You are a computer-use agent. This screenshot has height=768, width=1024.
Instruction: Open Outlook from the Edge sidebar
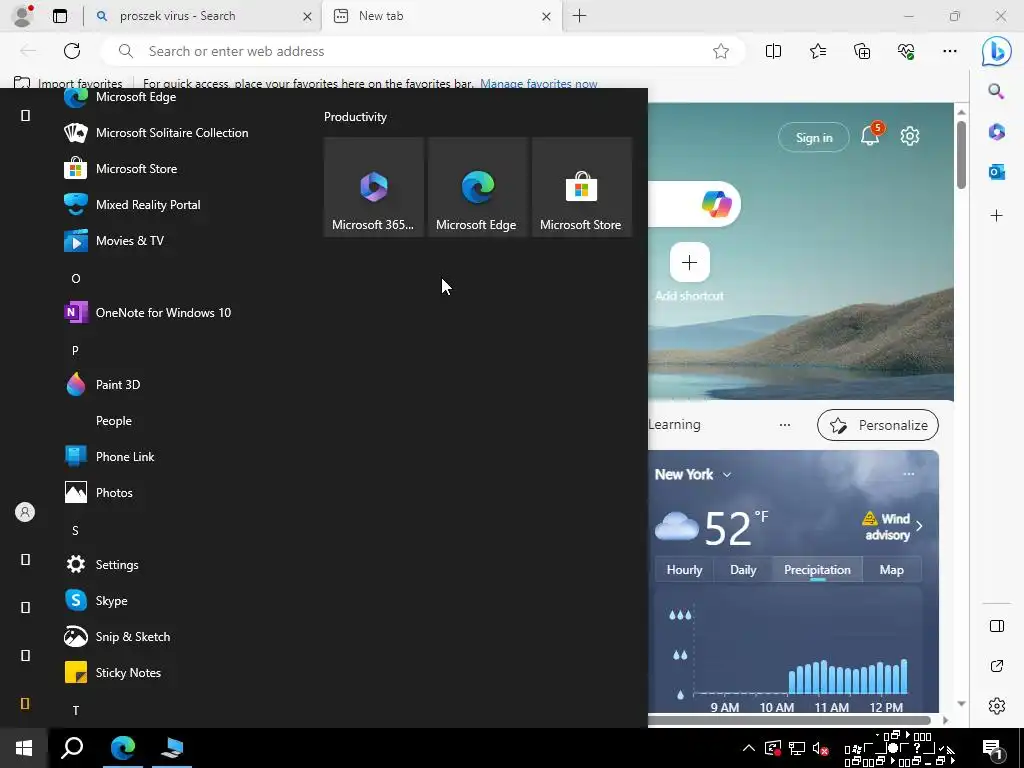pos(996,172)
